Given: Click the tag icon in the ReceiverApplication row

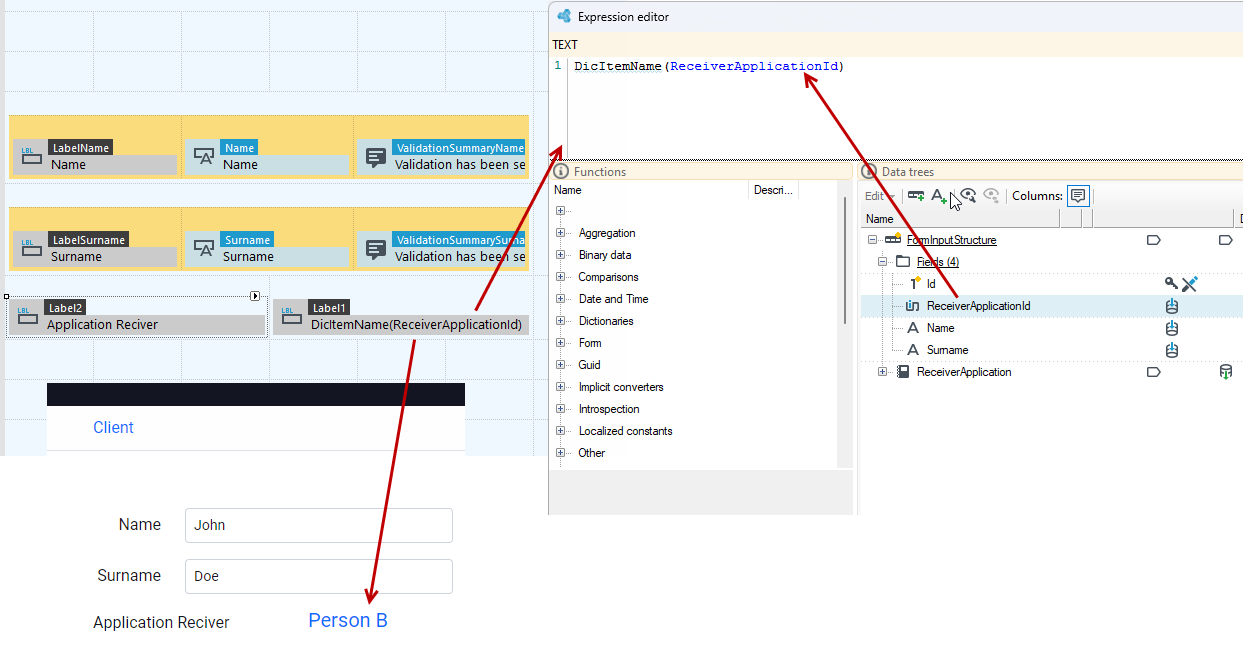Looking at the screenshot, I should (1153, 372).
